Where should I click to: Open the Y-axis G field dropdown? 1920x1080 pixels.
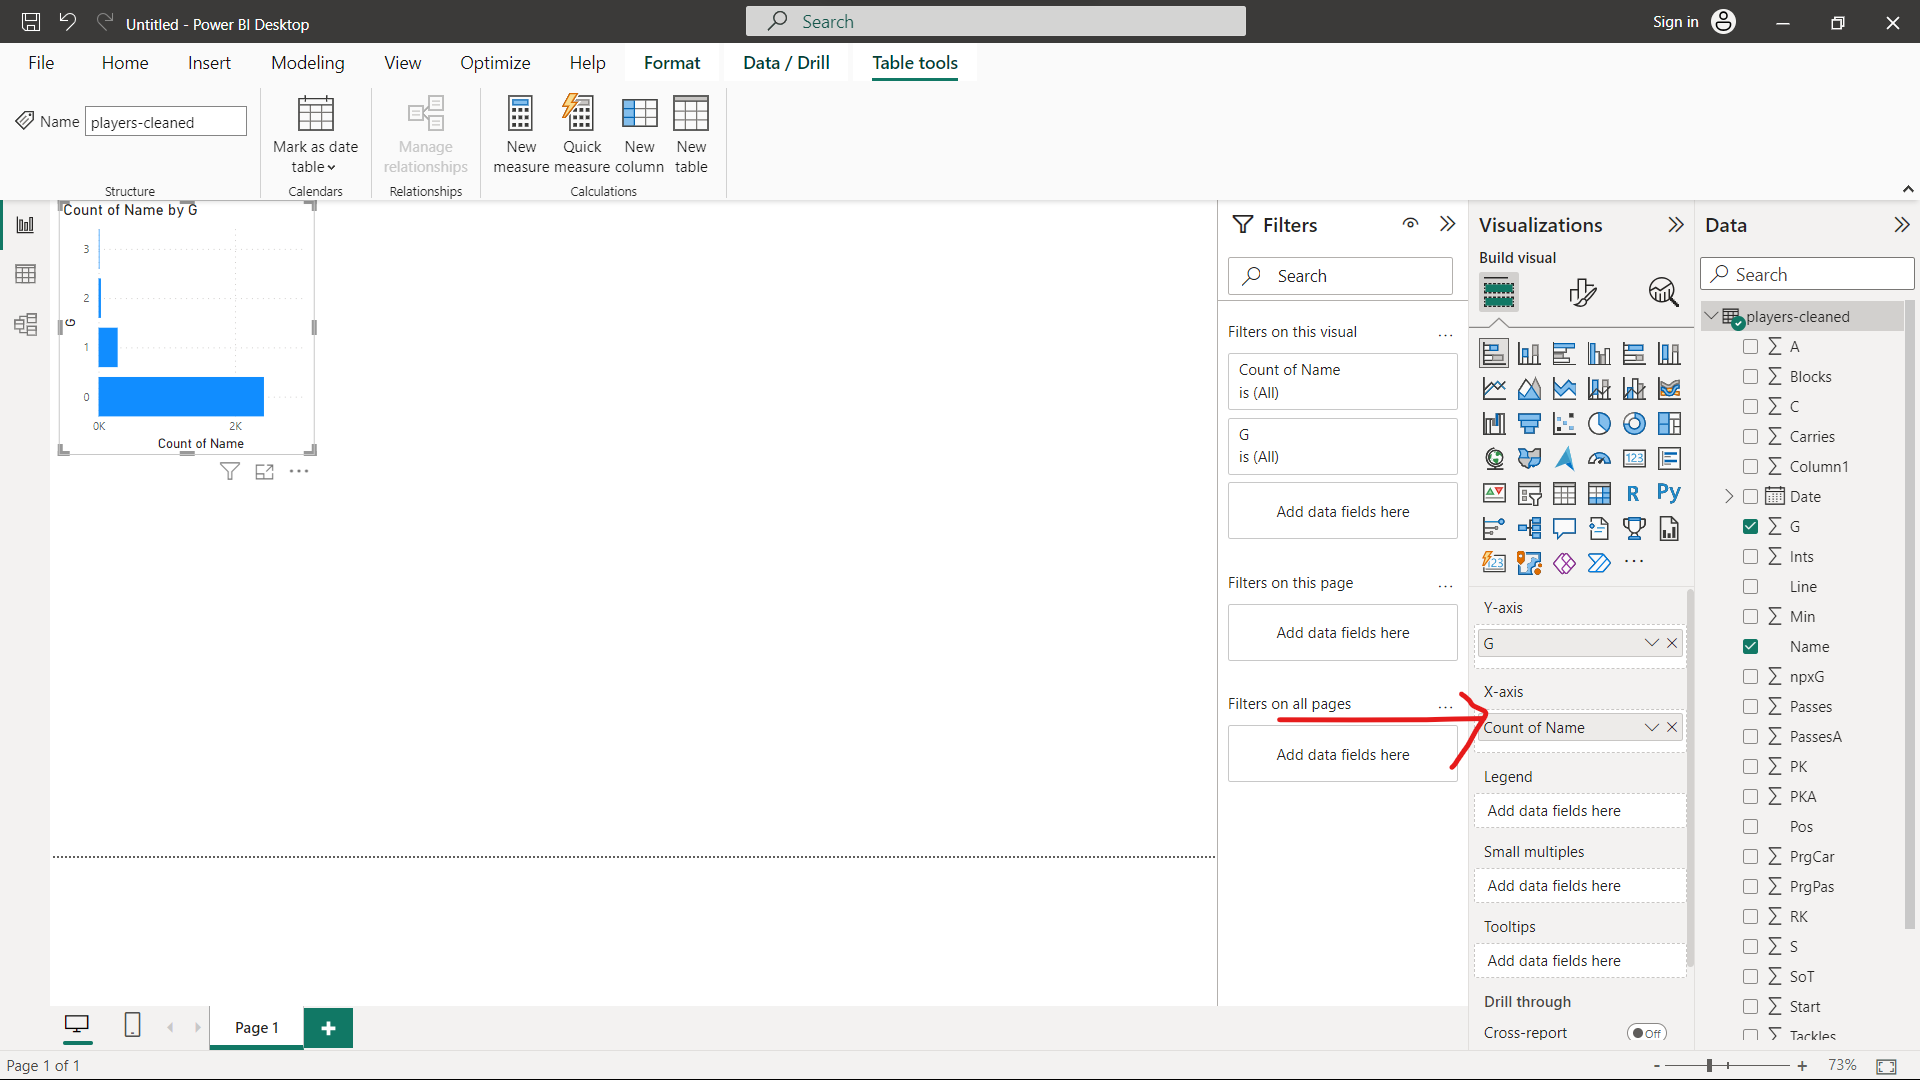[x=1651, y=643]
